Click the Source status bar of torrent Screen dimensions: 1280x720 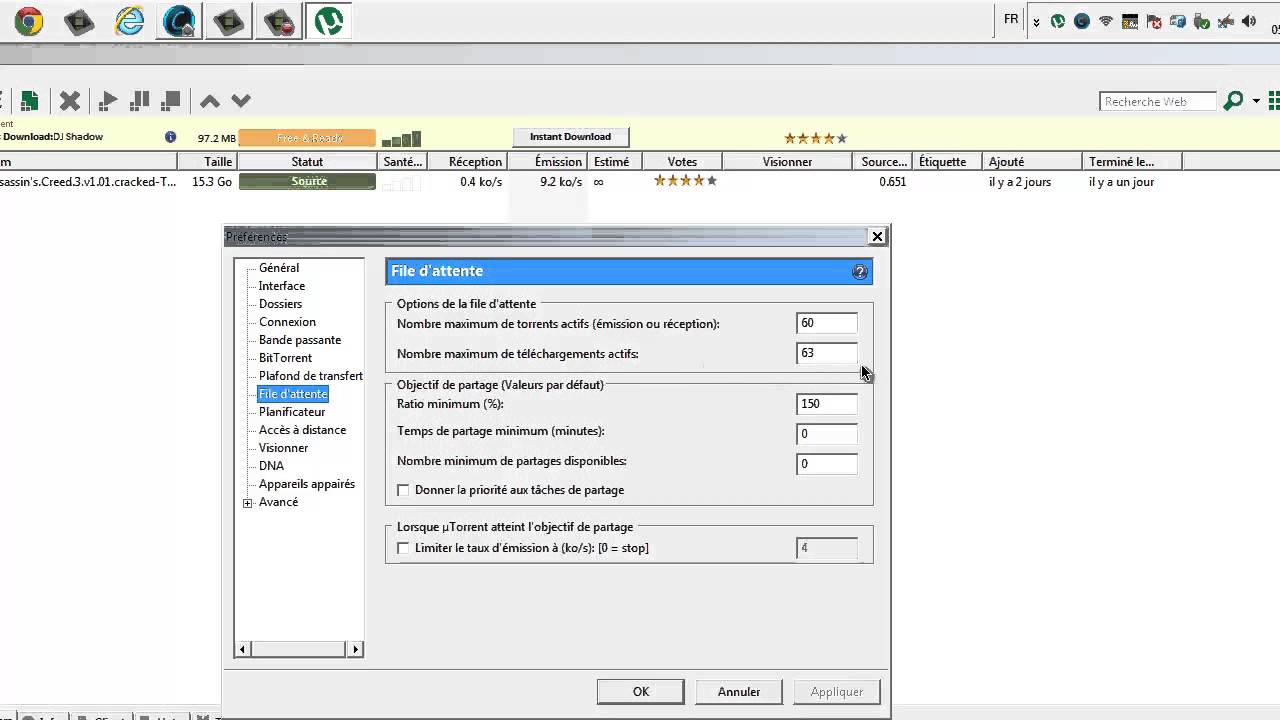308,181
